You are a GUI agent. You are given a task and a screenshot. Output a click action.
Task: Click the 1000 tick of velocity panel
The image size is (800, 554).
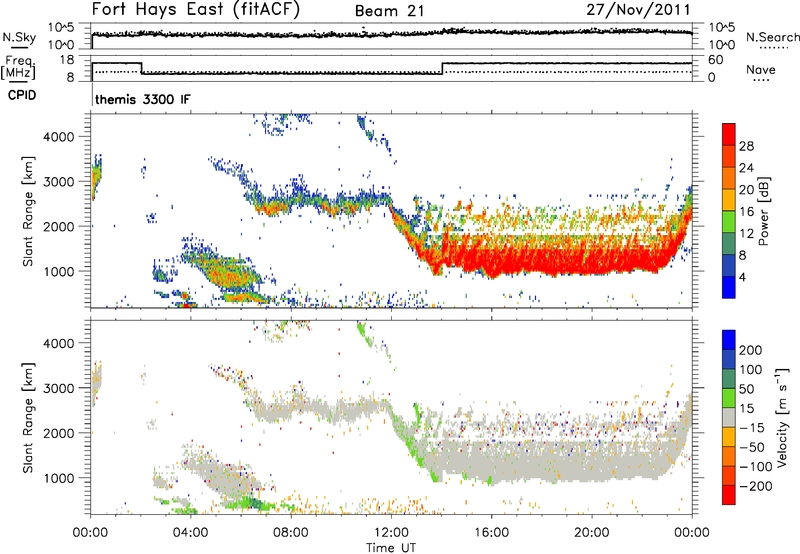[58, 478]
